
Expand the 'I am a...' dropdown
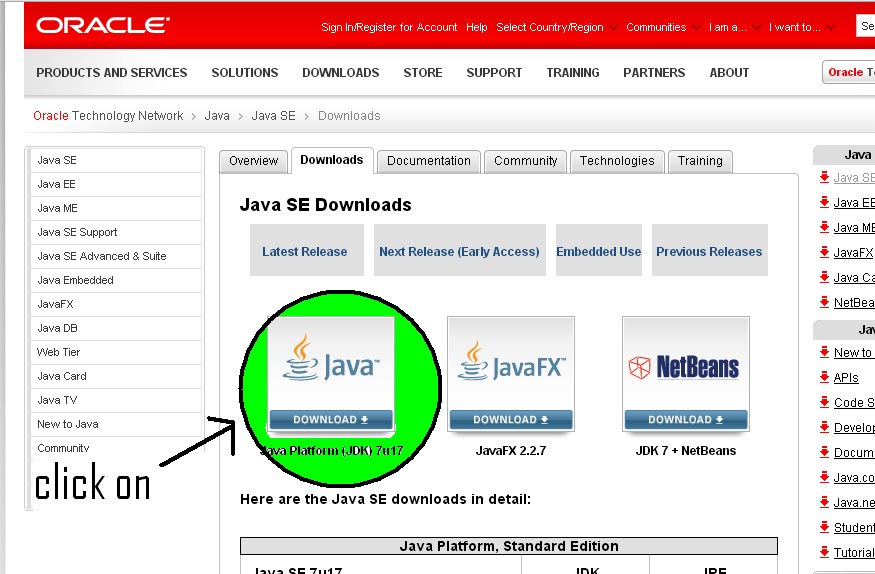point(734,27)
